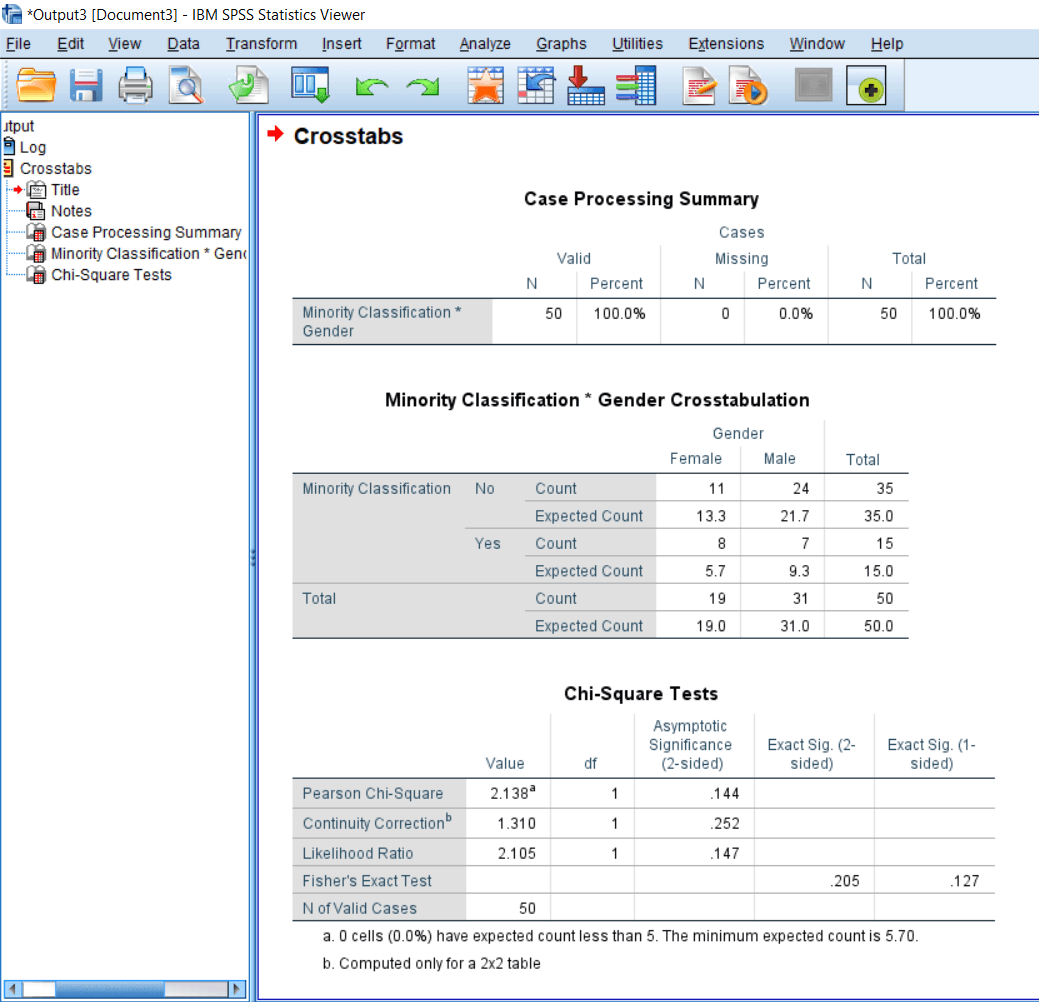Open the Graphs menu

pos(560,43)
